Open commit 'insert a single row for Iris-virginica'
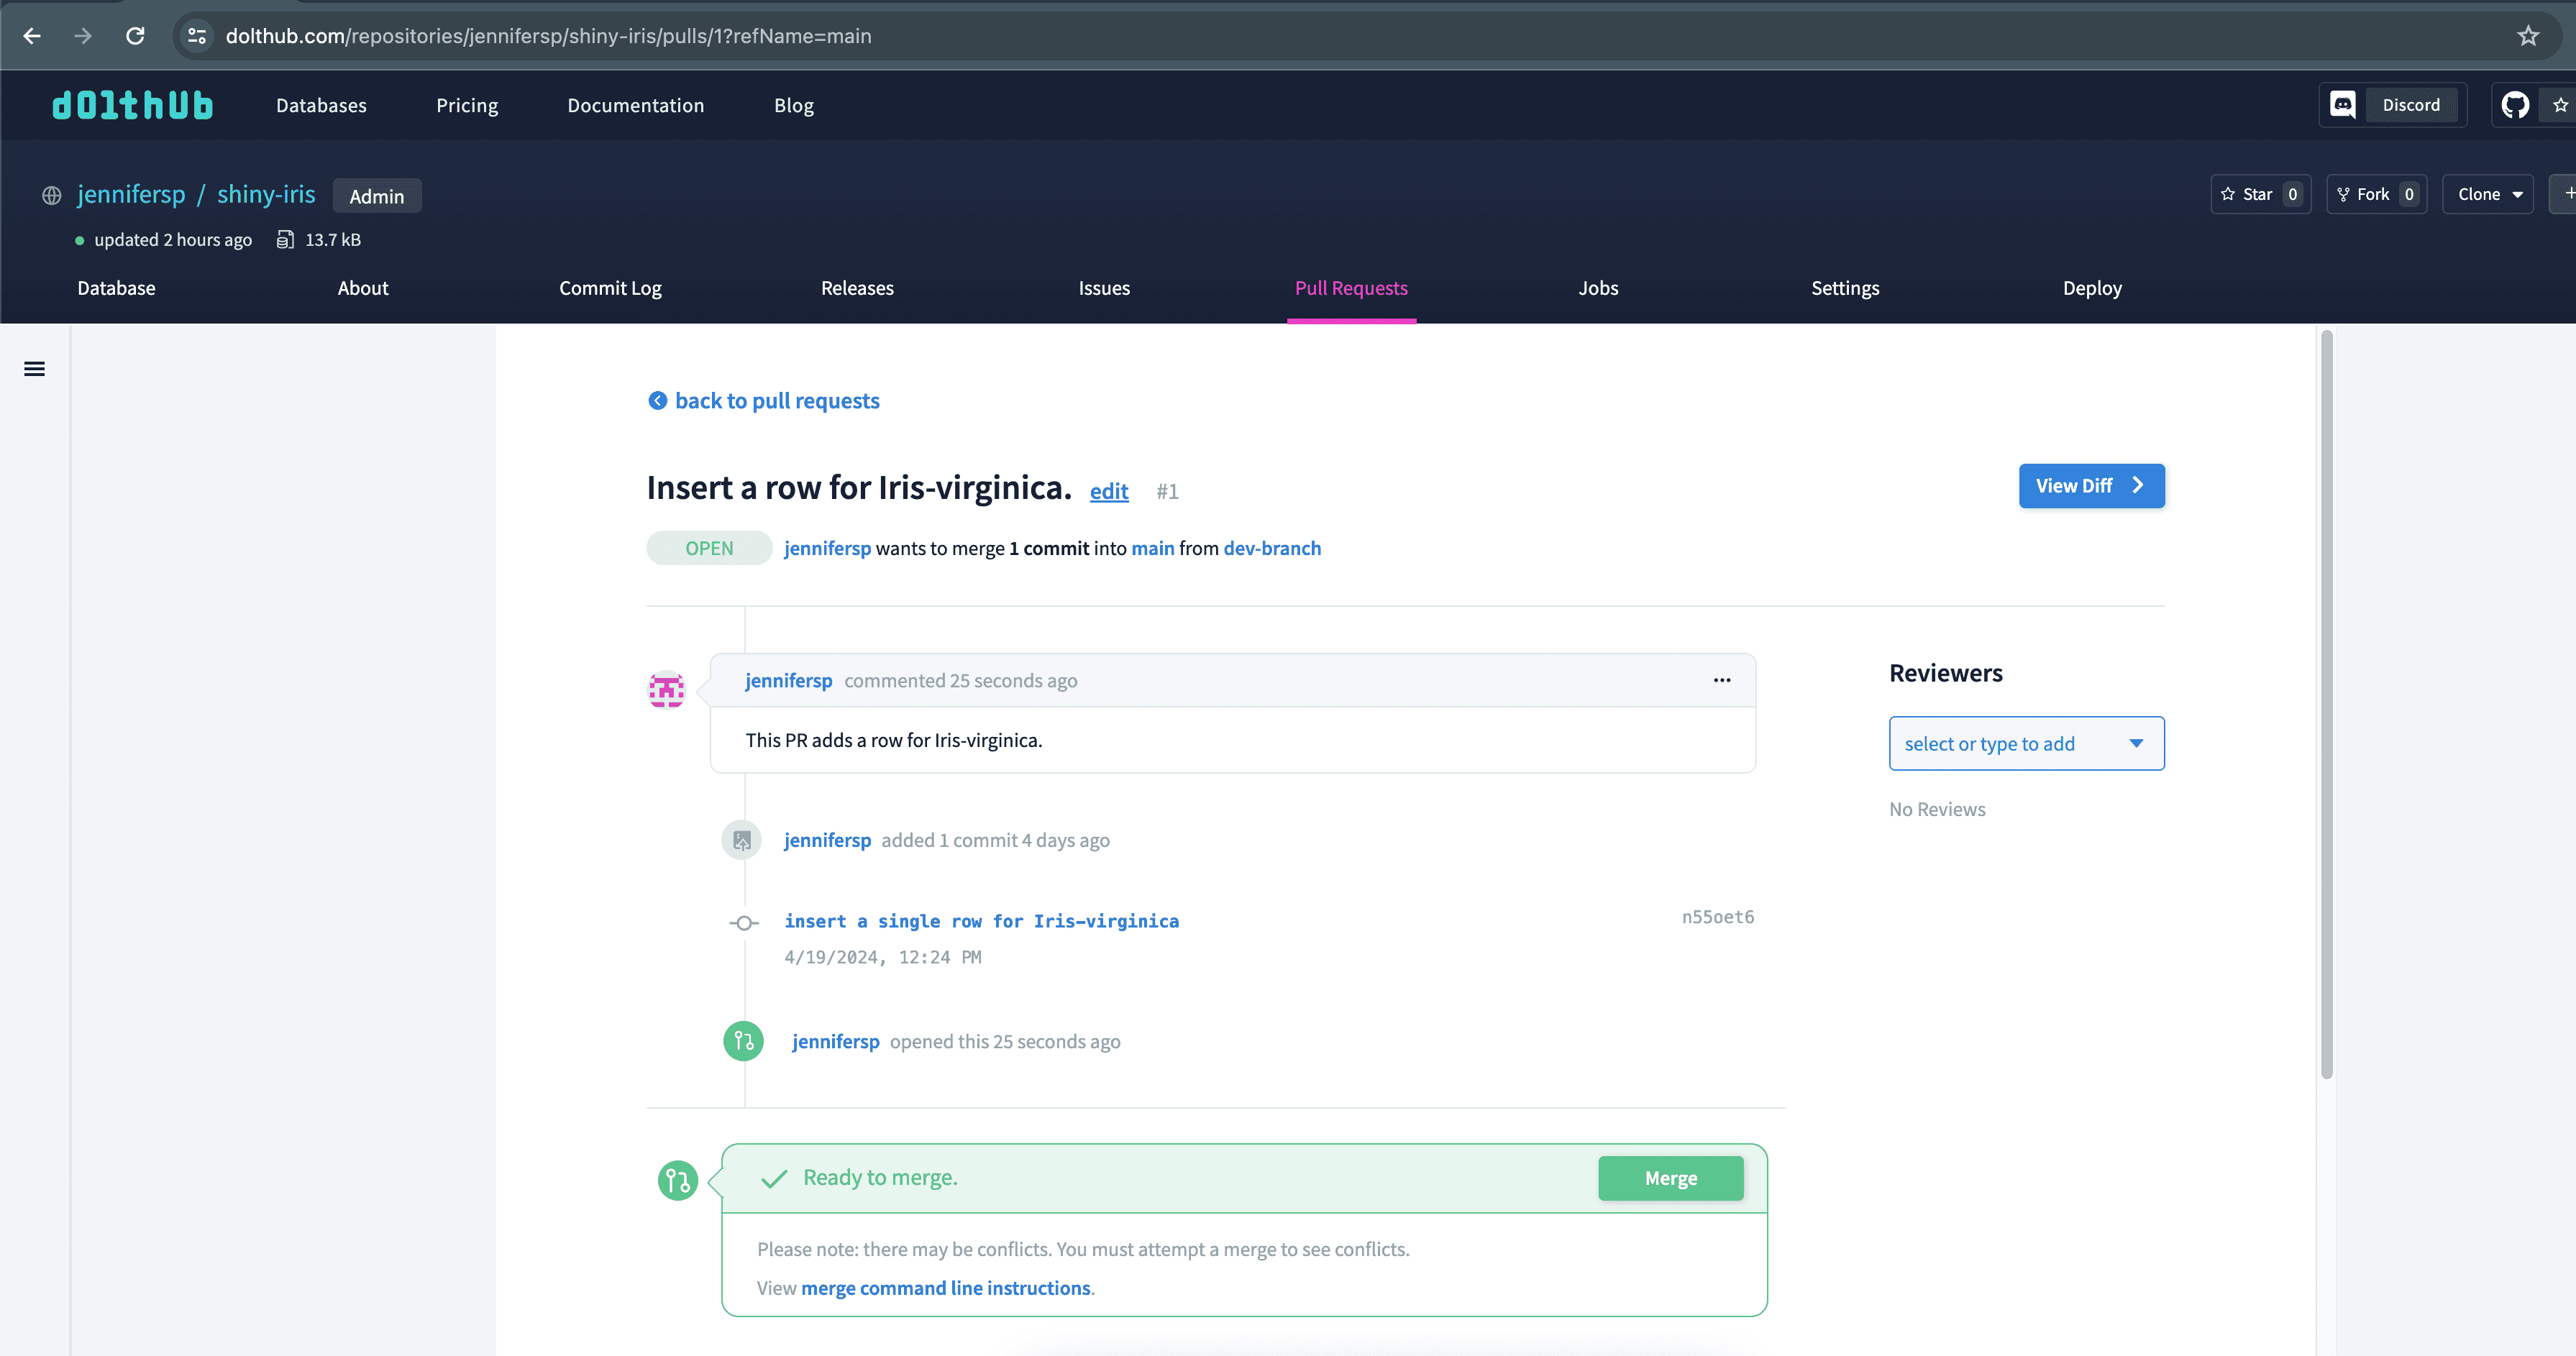 (981, 921)
